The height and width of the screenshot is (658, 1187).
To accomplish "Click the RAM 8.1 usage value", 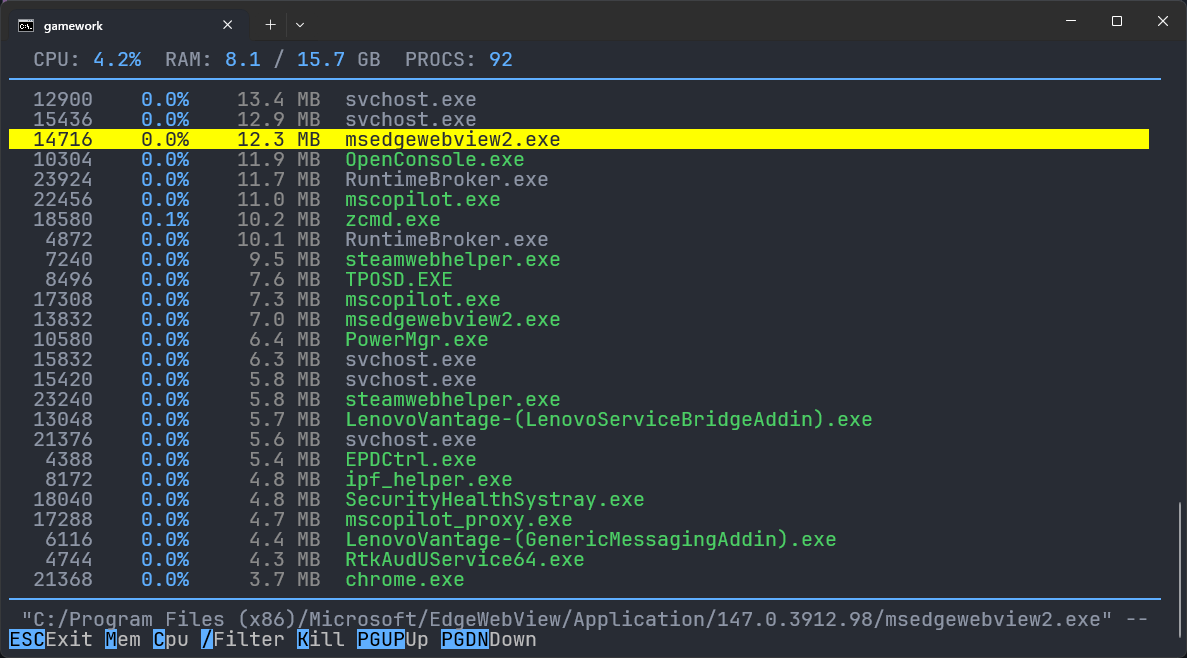I will point(242,60).
